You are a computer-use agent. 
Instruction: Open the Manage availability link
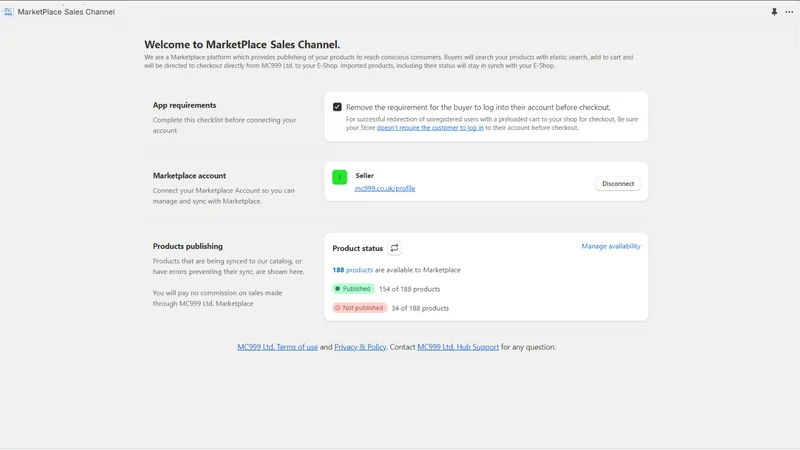611,246
